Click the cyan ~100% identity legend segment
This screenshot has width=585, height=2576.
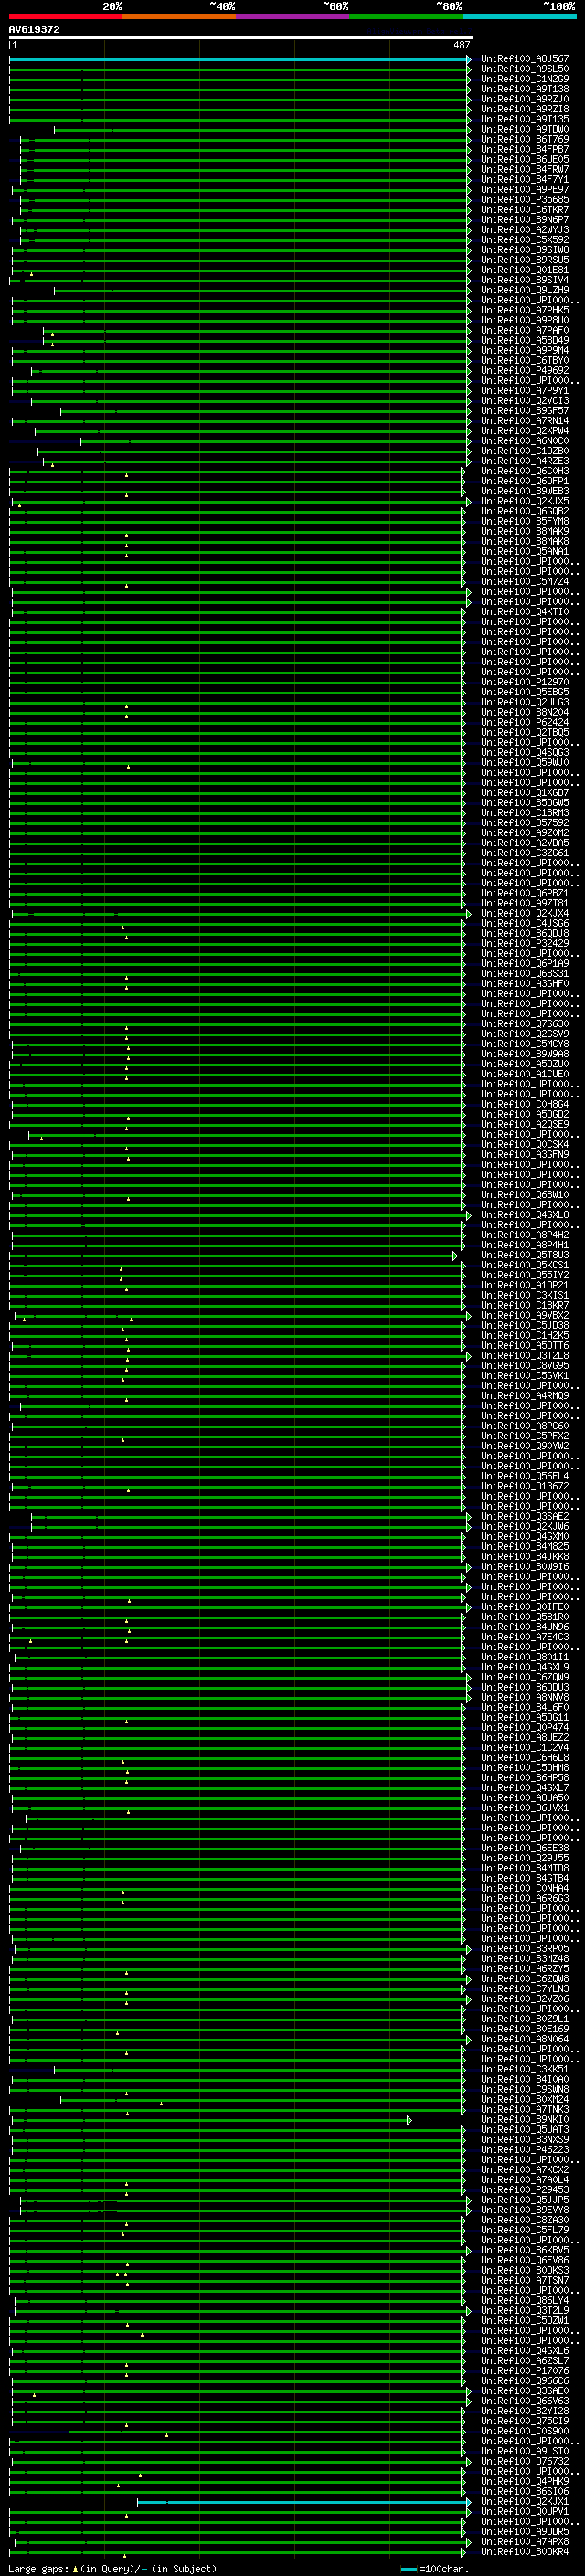519,16
